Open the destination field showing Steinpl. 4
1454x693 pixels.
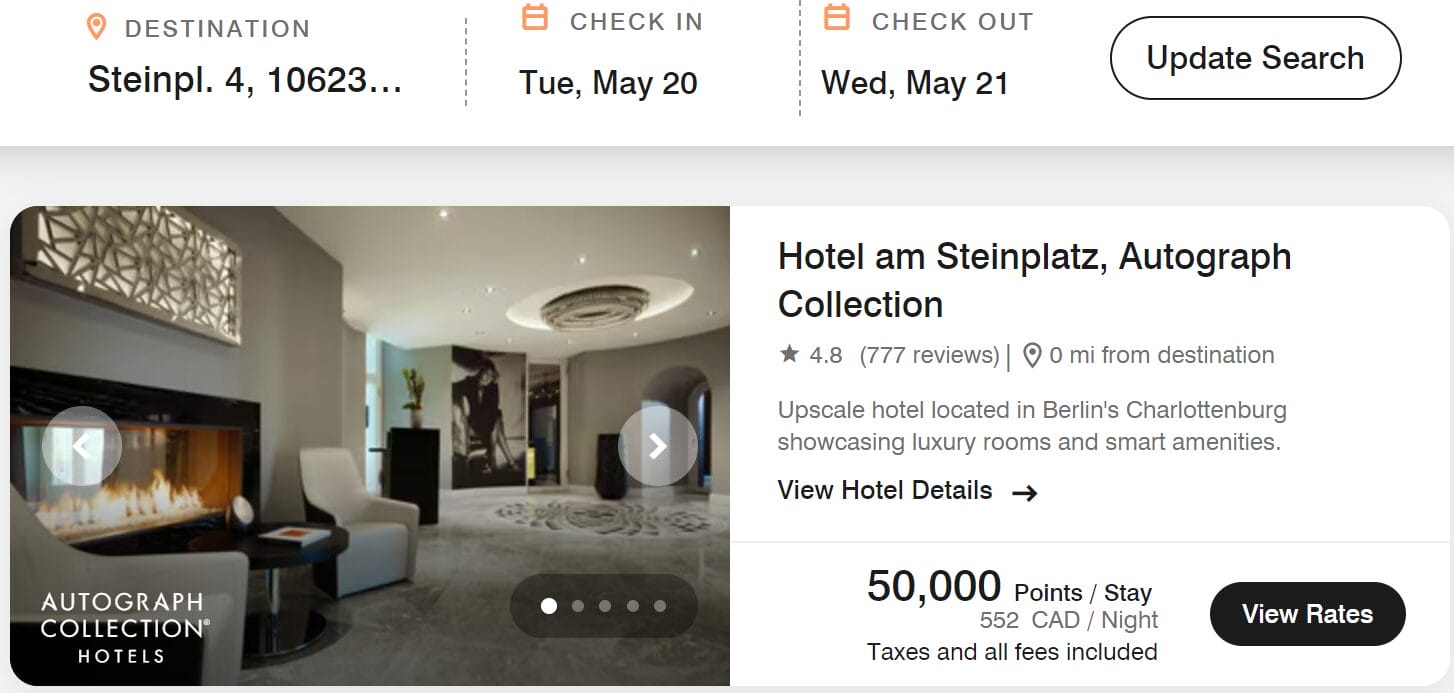[245, 79]
